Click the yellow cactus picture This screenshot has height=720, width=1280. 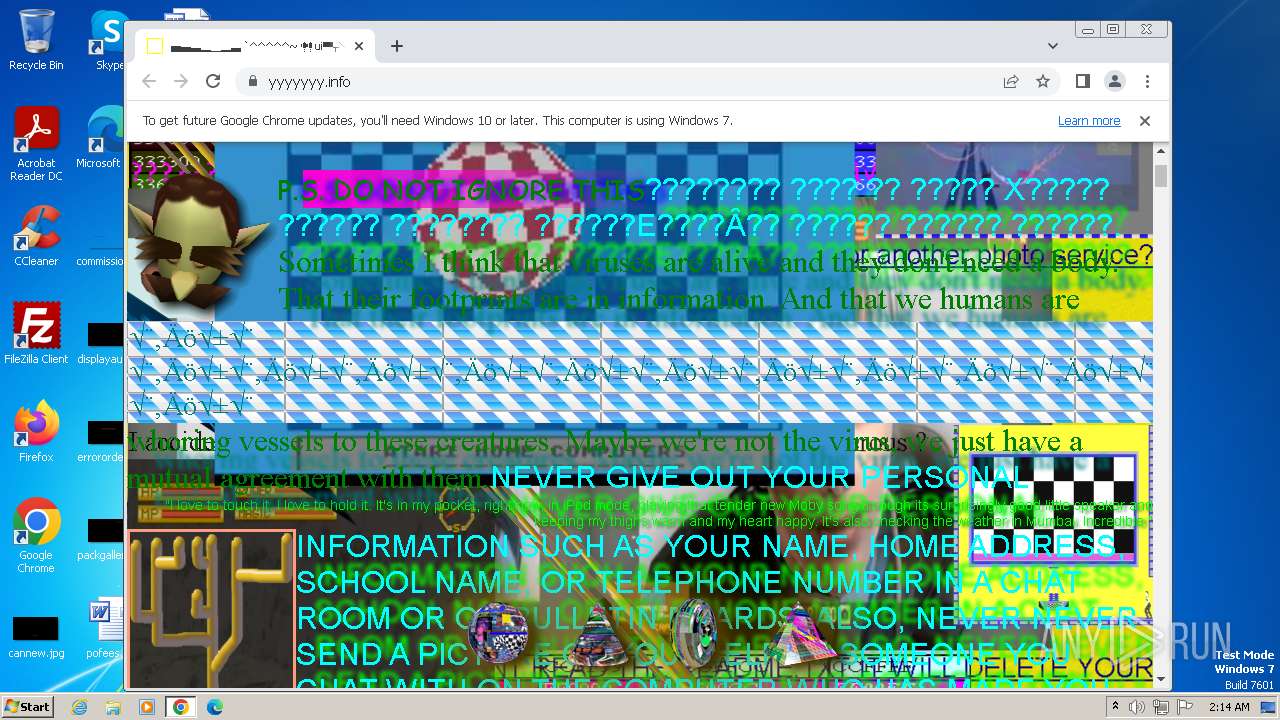tap(211, 608)
